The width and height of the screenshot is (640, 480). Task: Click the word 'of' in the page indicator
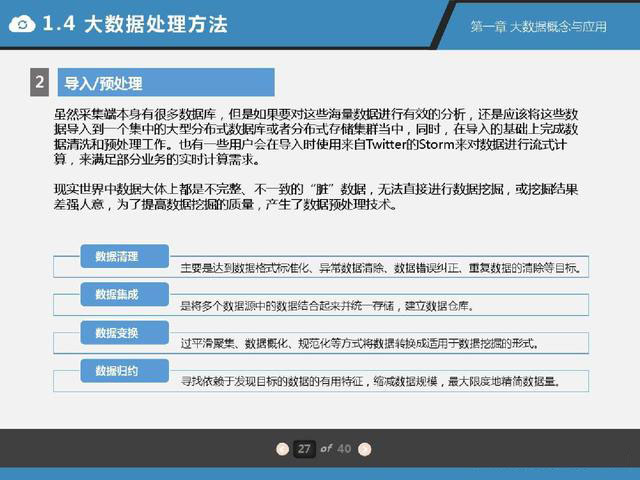tap(325, 449)
